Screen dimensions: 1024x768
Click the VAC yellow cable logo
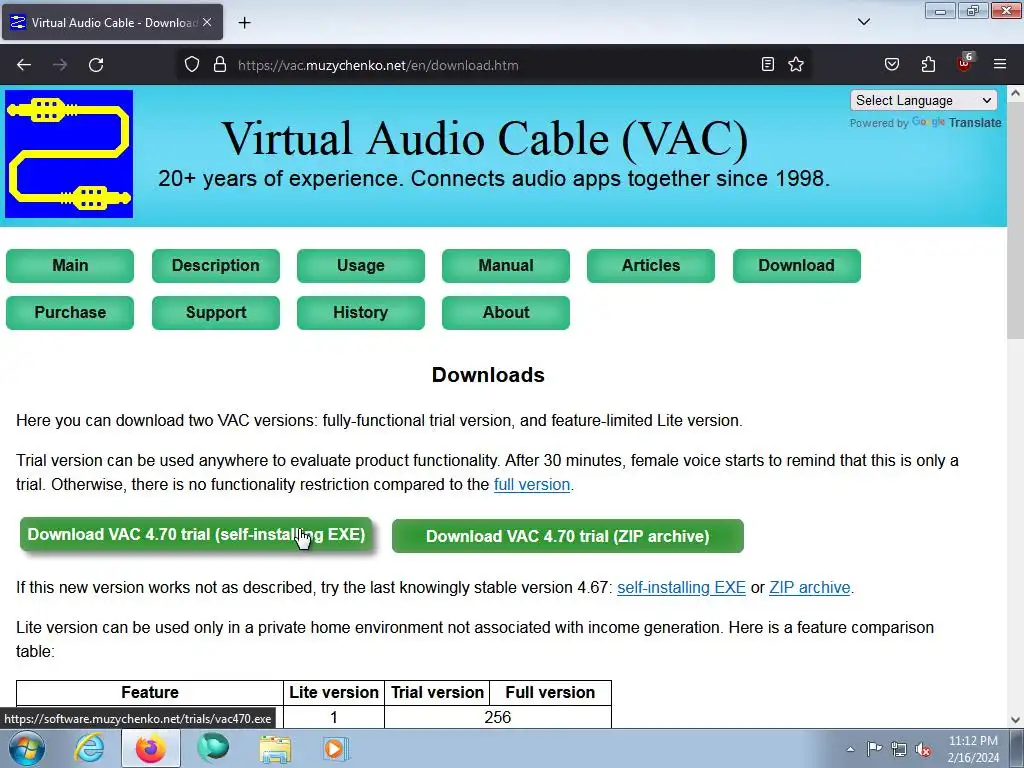pyautogui.click(x=69, y=154)
